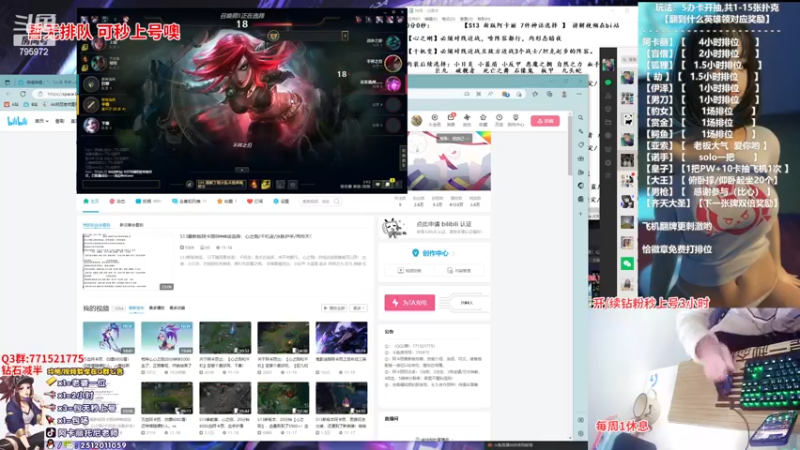Click the browser address bar

(56, 94)
